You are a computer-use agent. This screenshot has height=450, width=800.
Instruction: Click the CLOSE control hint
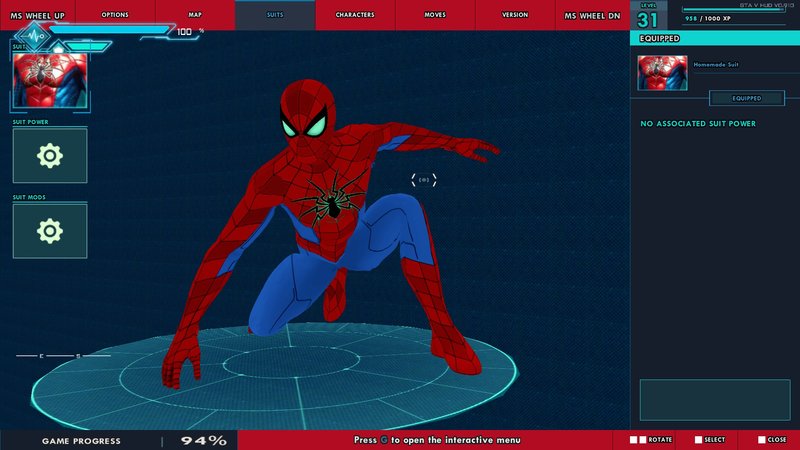[x=772, y=439]
